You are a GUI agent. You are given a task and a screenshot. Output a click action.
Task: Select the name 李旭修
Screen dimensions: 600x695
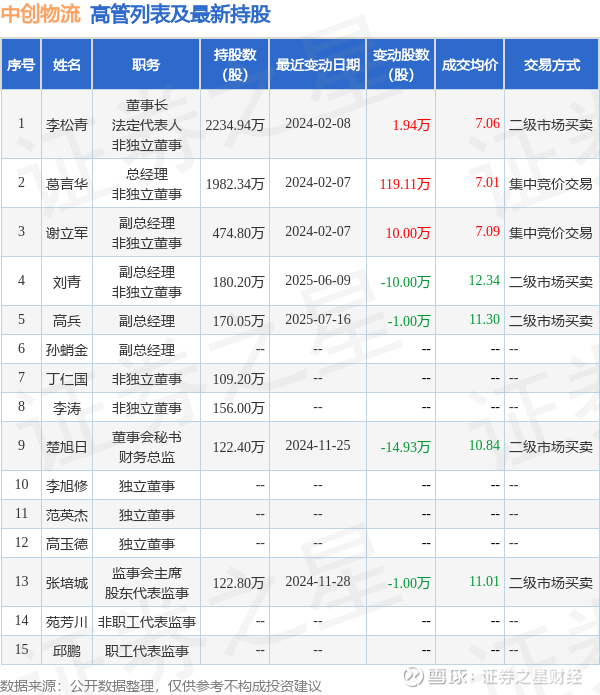pos(66,486)
